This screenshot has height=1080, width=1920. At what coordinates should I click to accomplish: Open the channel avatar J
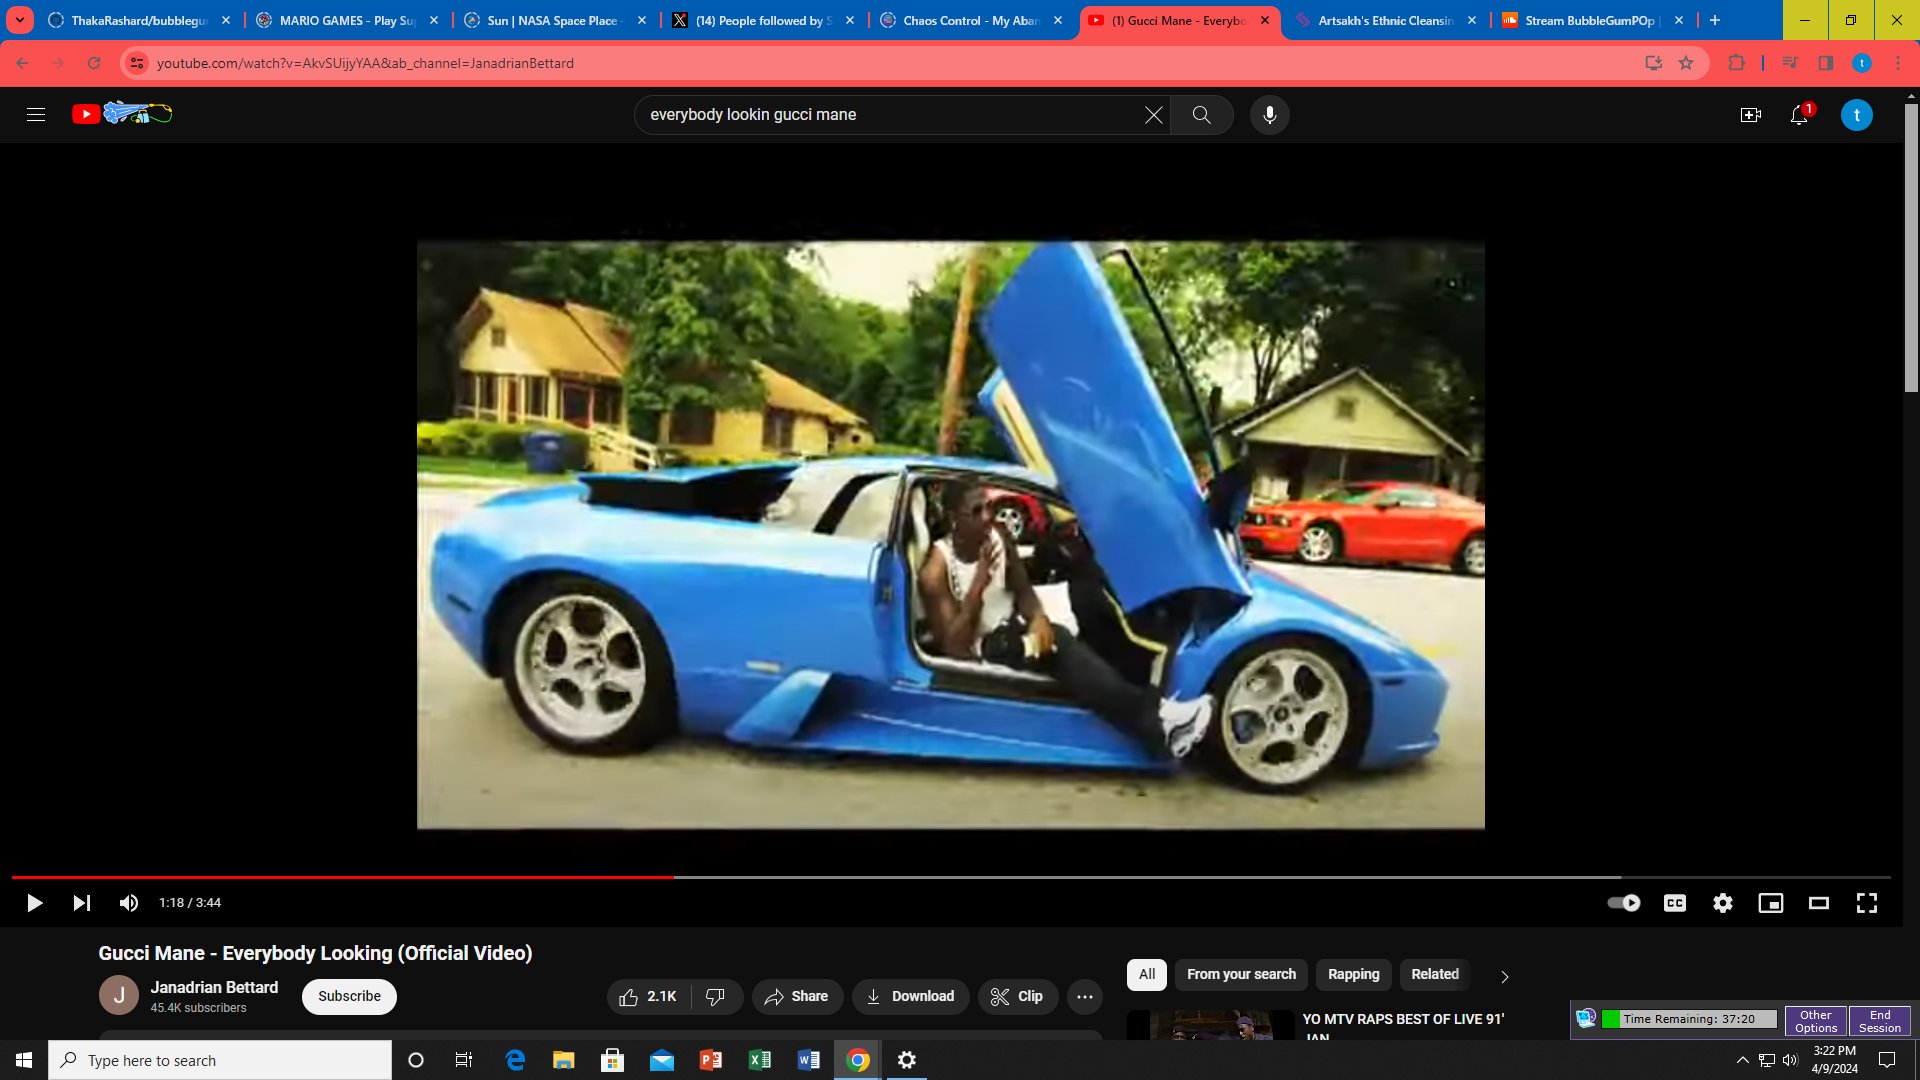(x=118, y=995)
